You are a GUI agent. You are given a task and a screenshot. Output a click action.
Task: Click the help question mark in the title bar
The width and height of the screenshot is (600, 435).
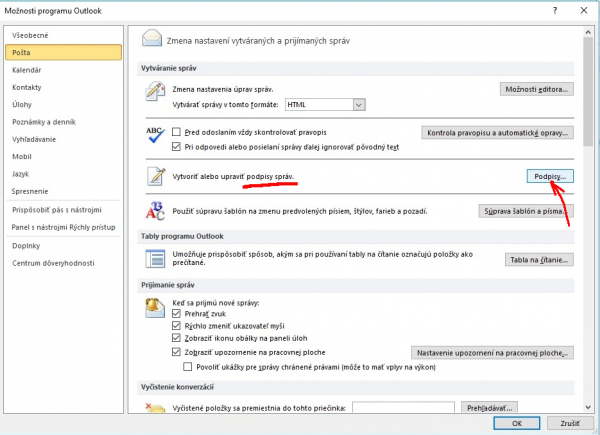pyautogui.click(x=555, y=10)
